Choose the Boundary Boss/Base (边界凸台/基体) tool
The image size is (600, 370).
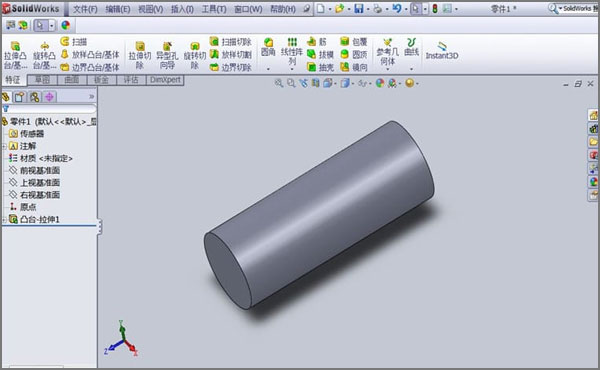click(x=90, y=67)
